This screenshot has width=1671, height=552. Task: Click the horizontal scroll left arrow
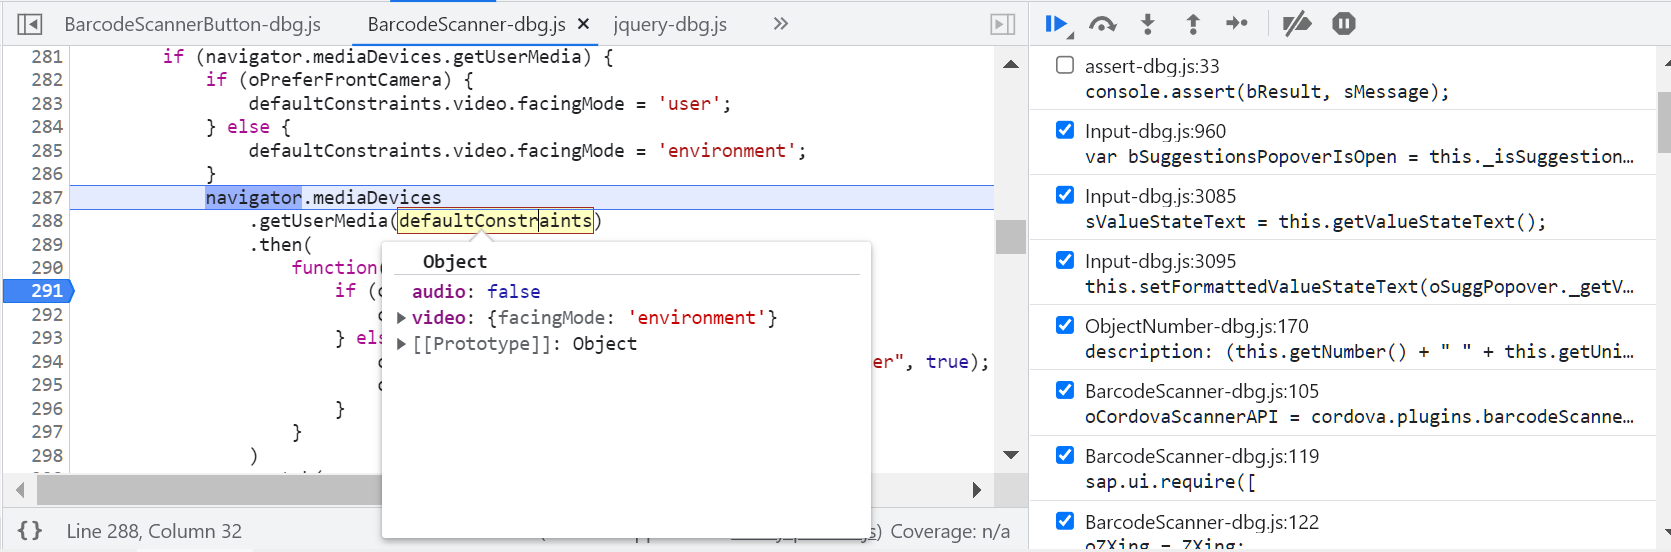click(20, 490)
